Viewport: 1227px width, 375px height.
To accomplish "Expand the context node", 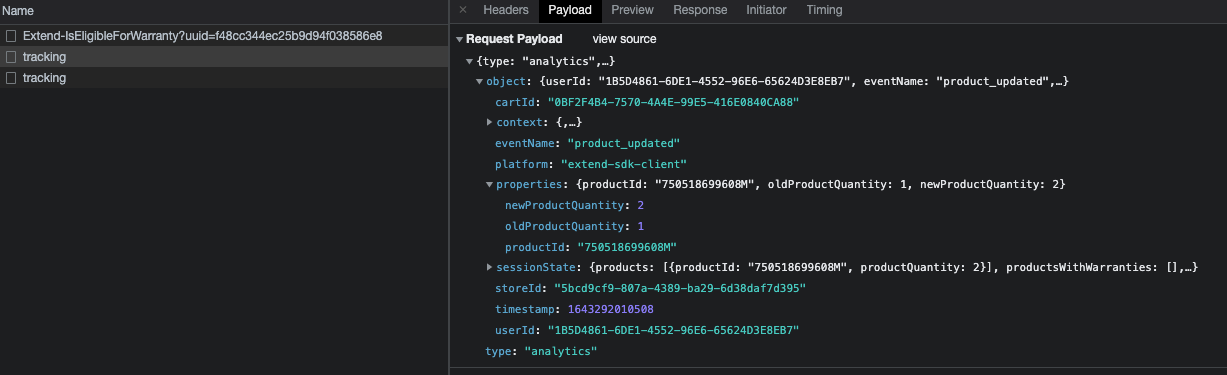I will tap(489, 122).
